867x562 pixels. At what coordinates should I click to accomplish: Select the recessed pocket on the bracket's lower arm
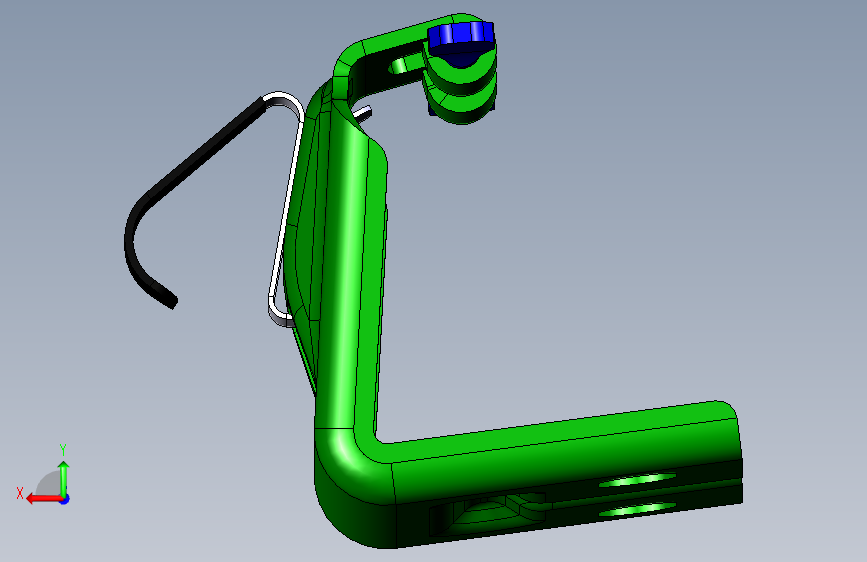[x=489, y=513]
